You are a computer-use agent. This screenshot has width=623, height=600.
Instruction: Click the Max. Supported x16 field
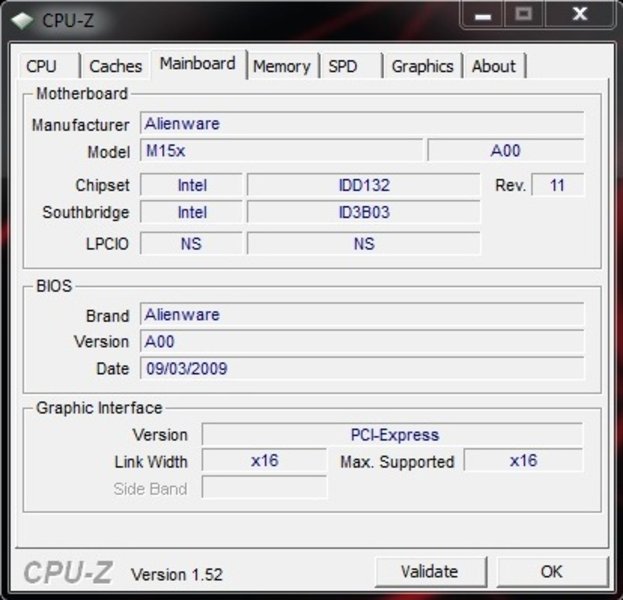point(523,461)
